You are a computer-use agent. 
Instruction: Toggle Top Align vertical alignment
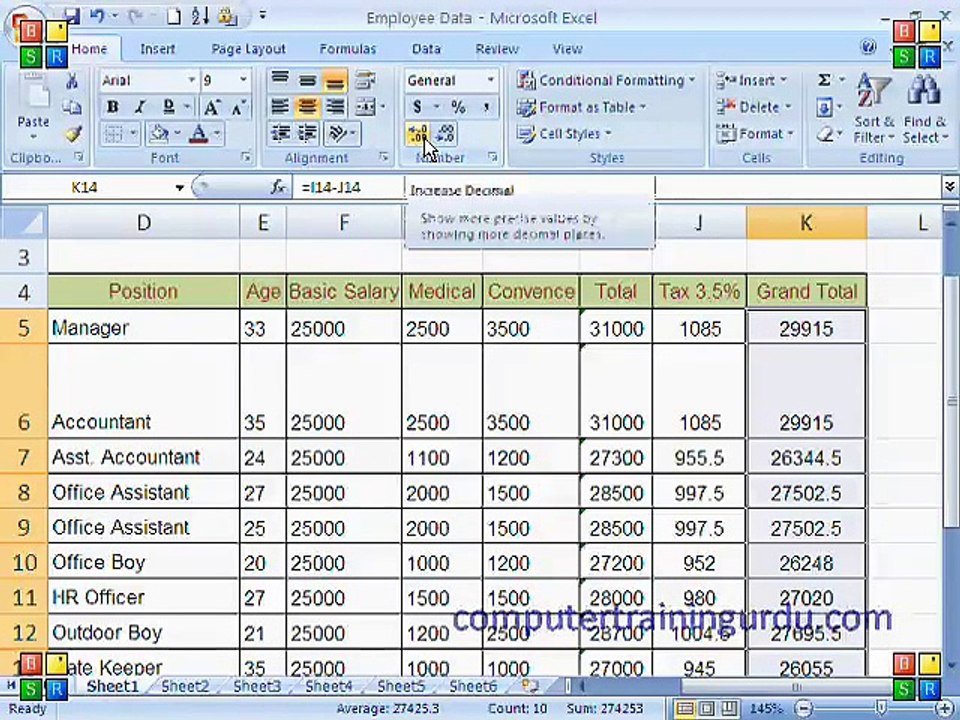(280, 80)
